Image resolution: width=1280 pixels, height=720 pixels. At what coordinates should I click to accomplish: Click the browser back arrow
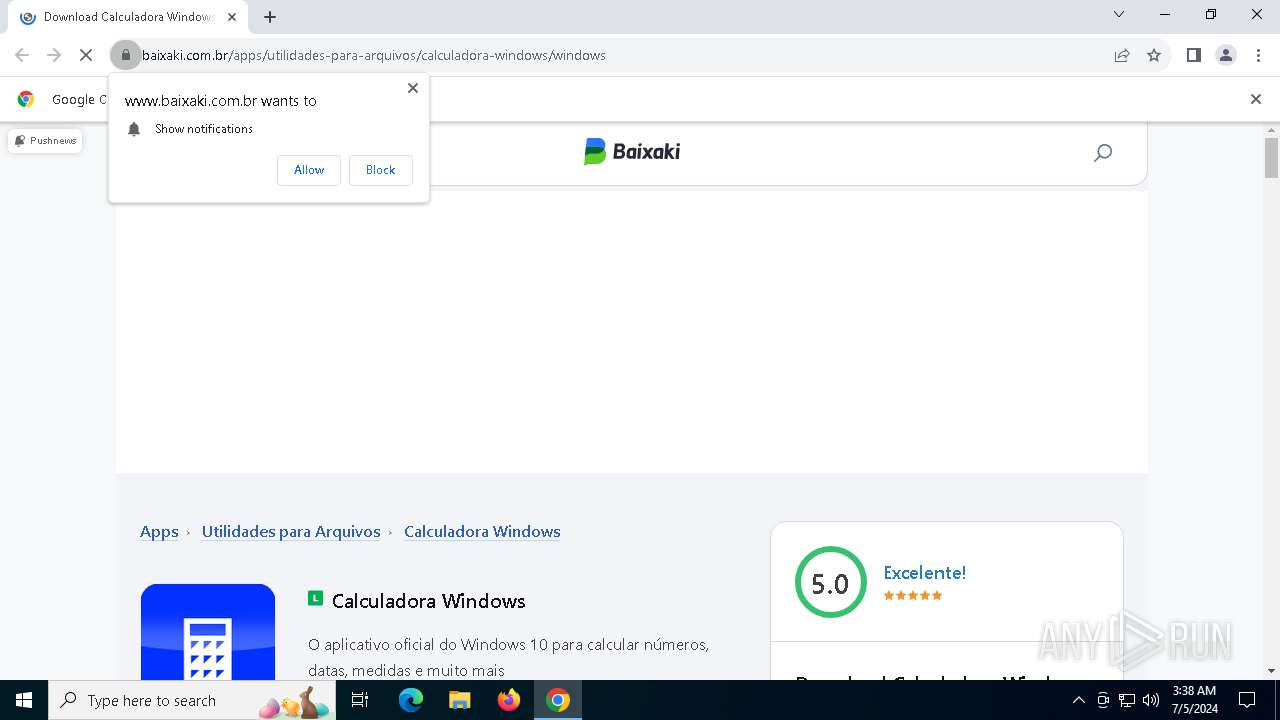click(x=22, y=55)
